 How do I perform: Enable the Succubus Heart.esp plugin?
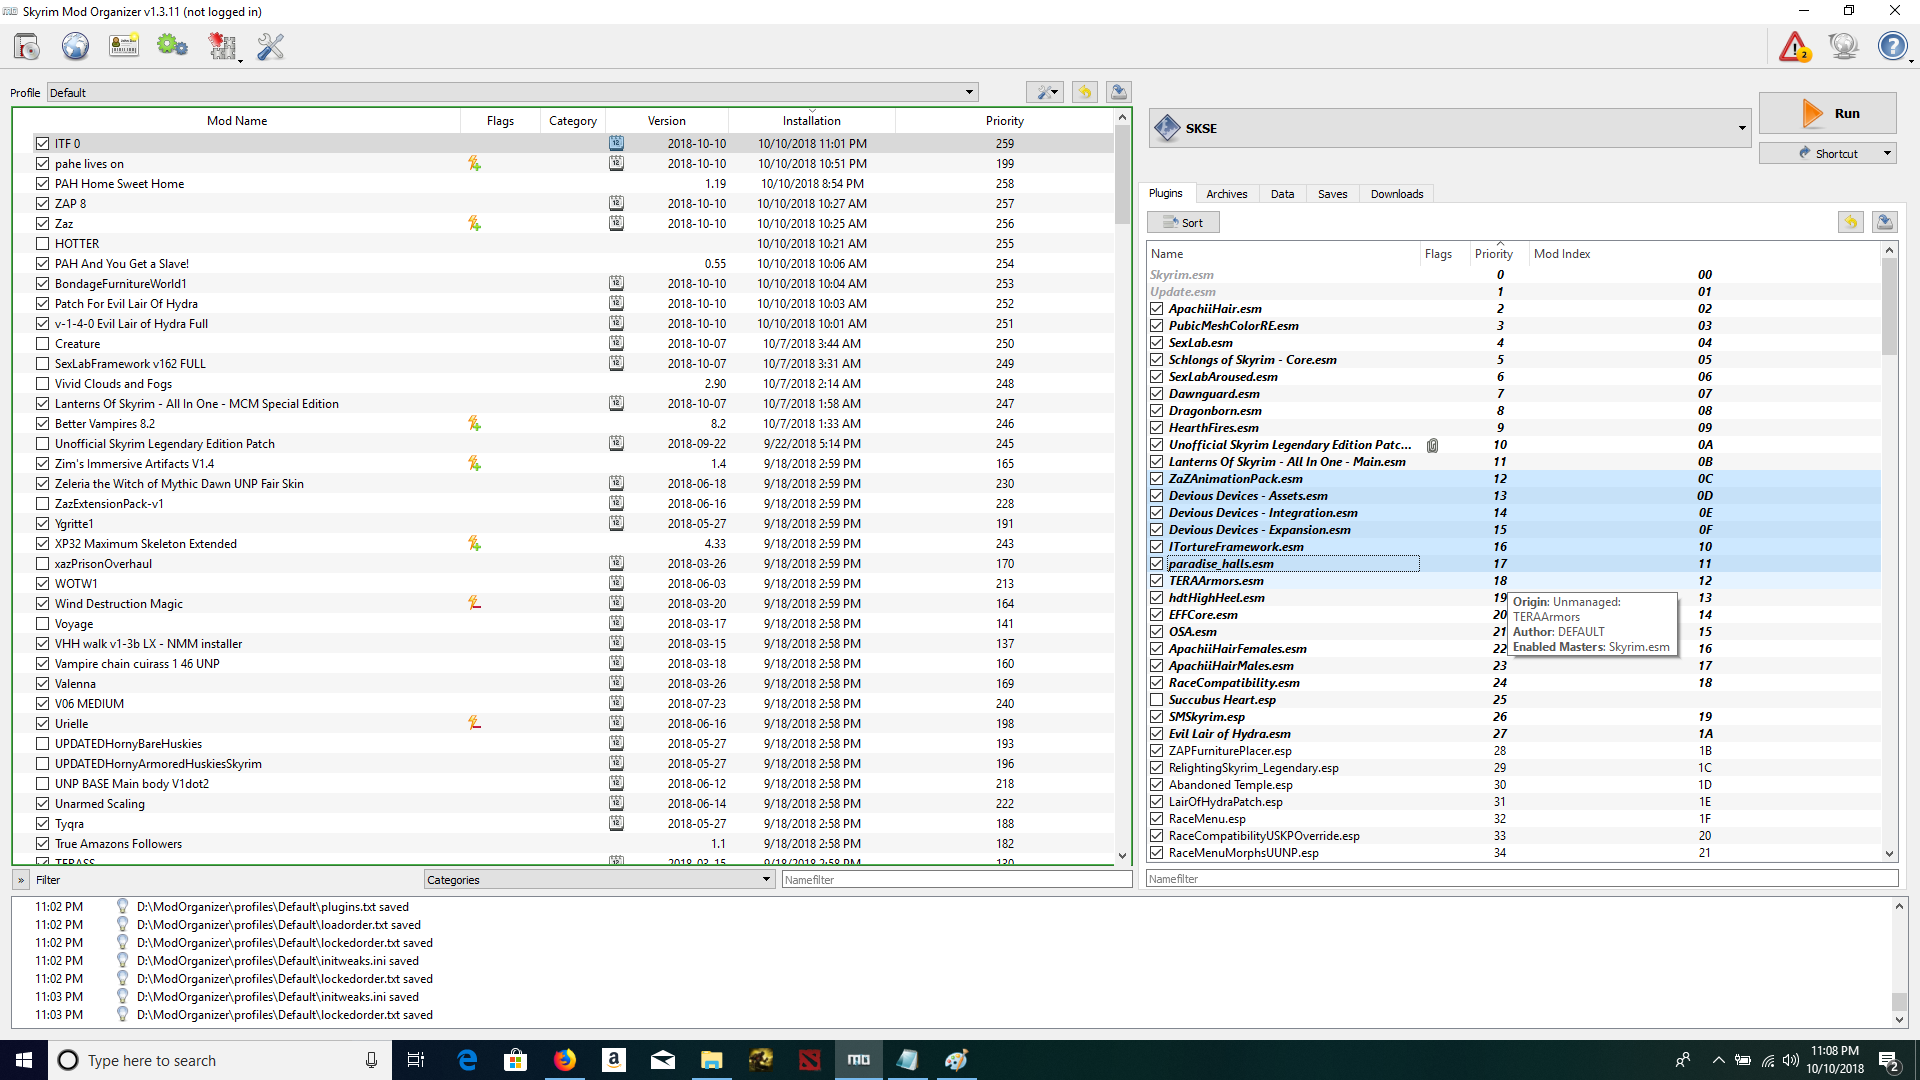click(1156, 700)
